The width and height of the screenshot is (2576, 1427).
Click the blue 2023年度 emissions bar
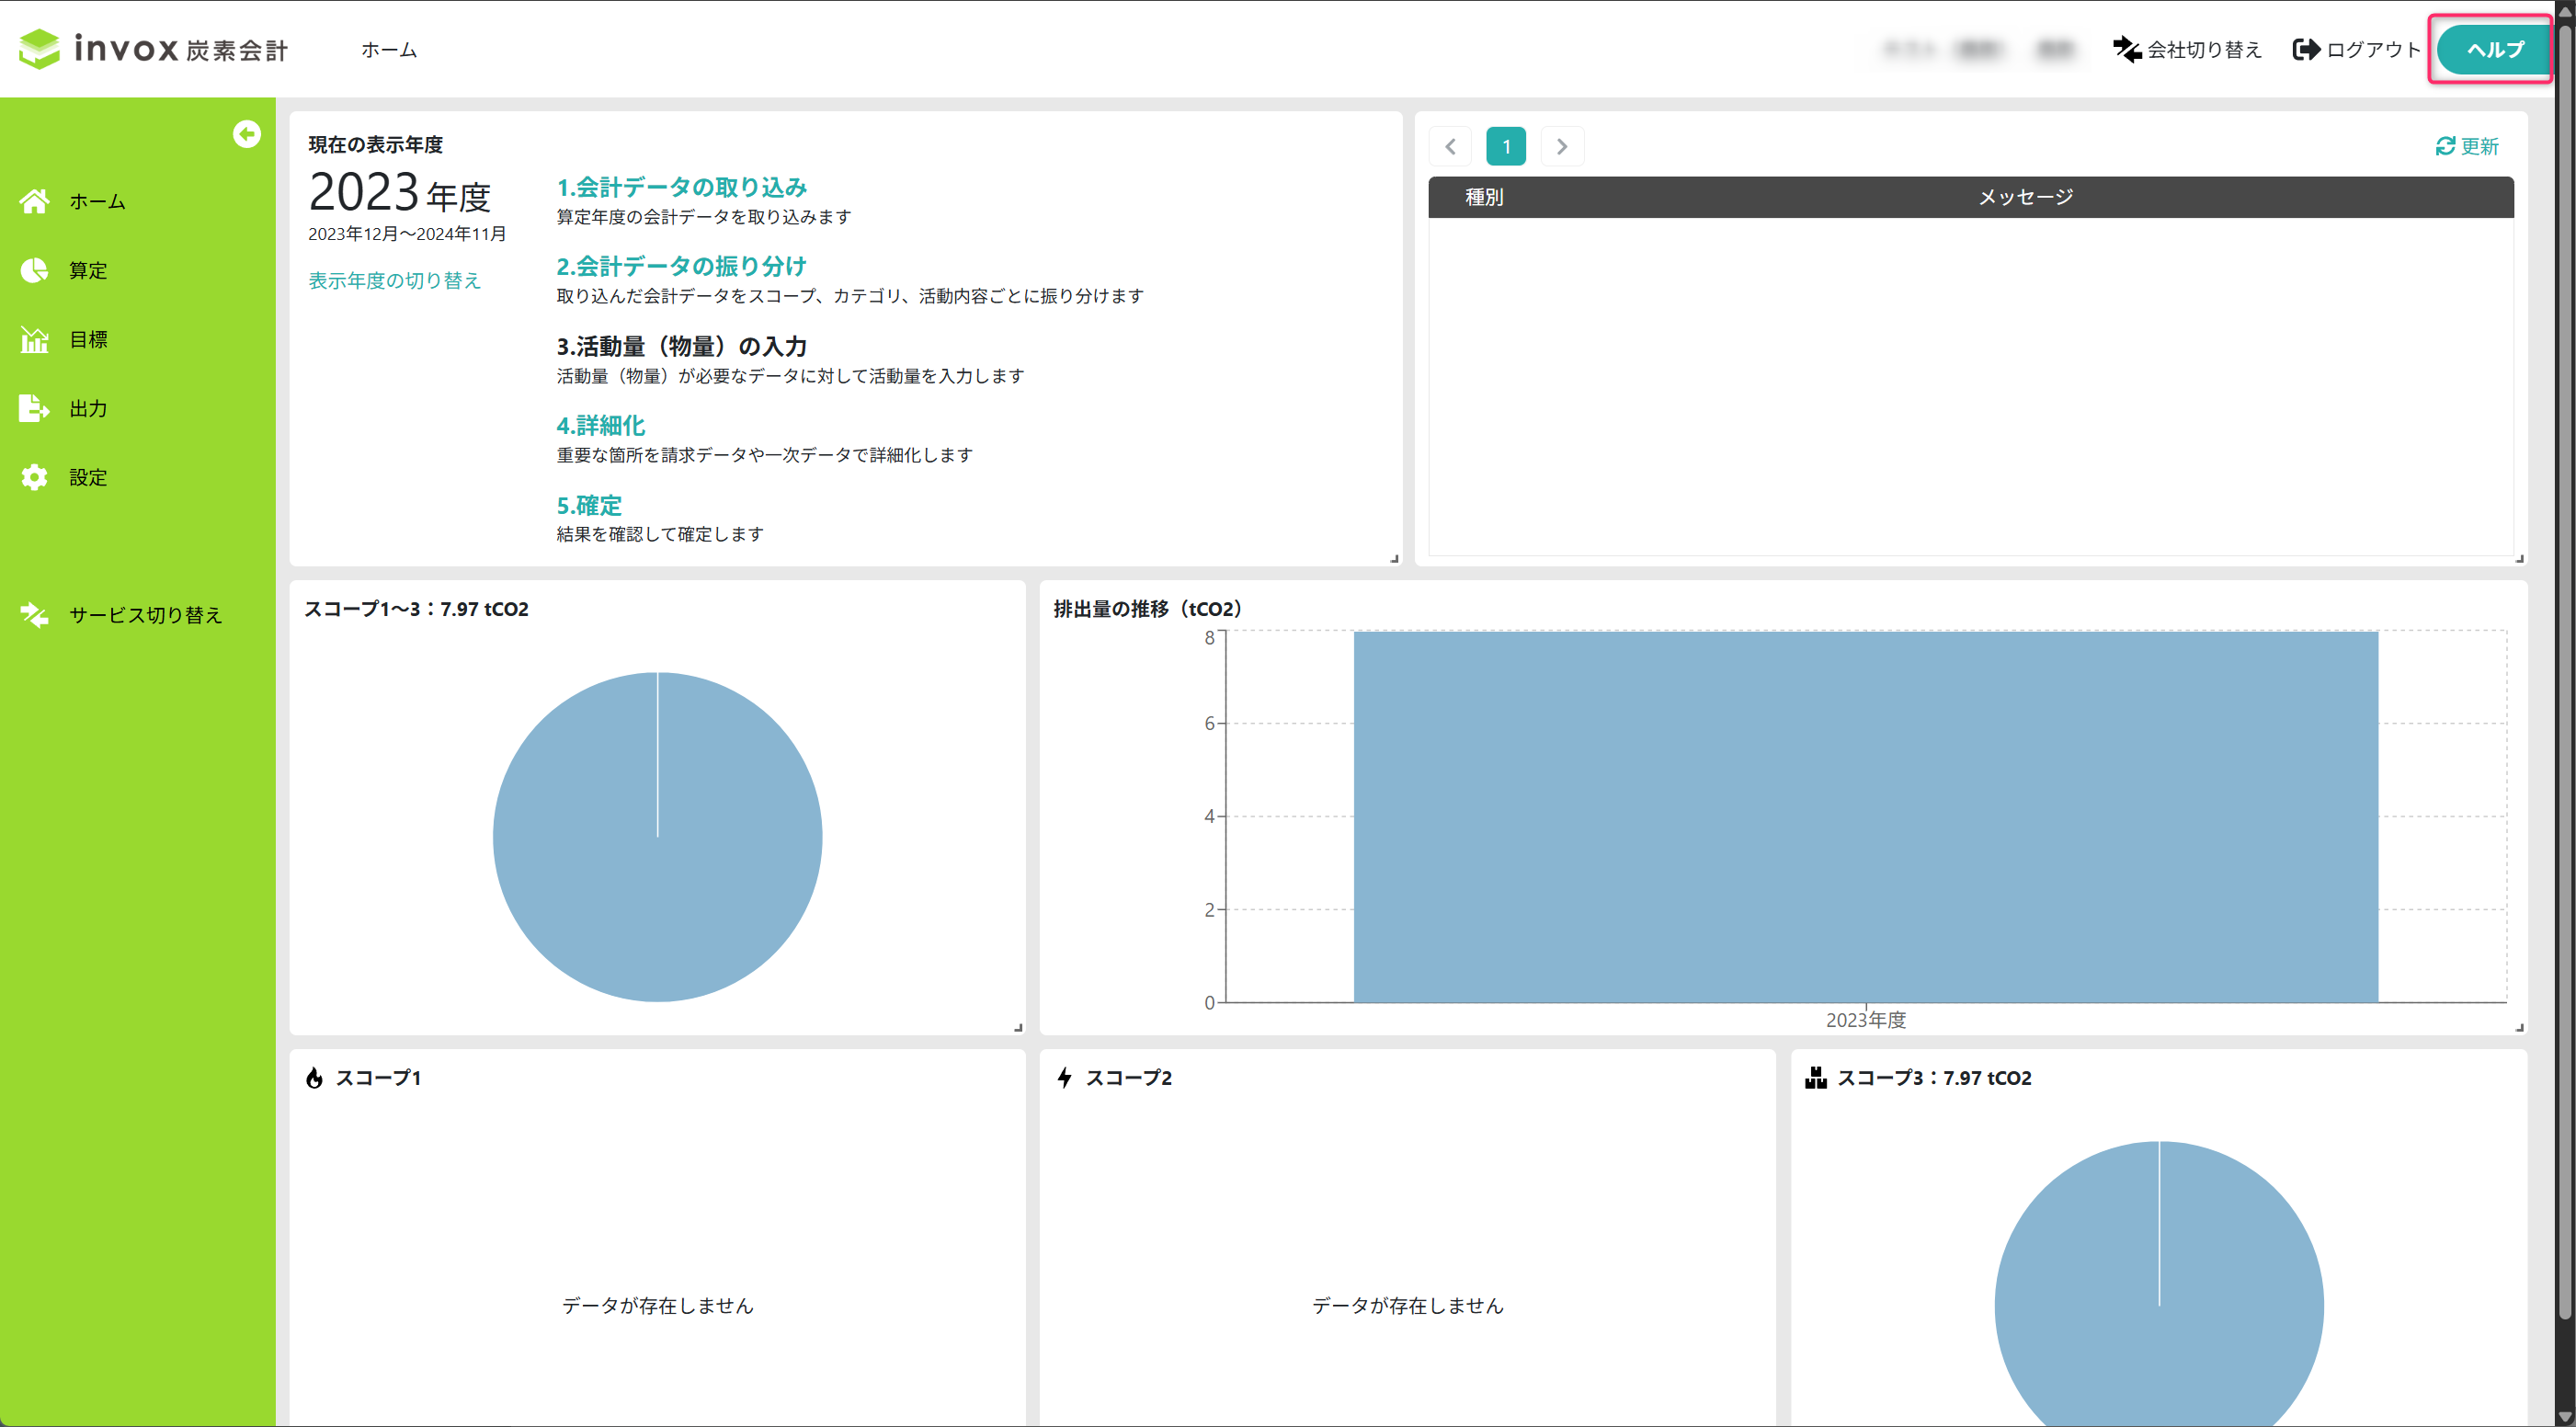[x=1865, y=815]
